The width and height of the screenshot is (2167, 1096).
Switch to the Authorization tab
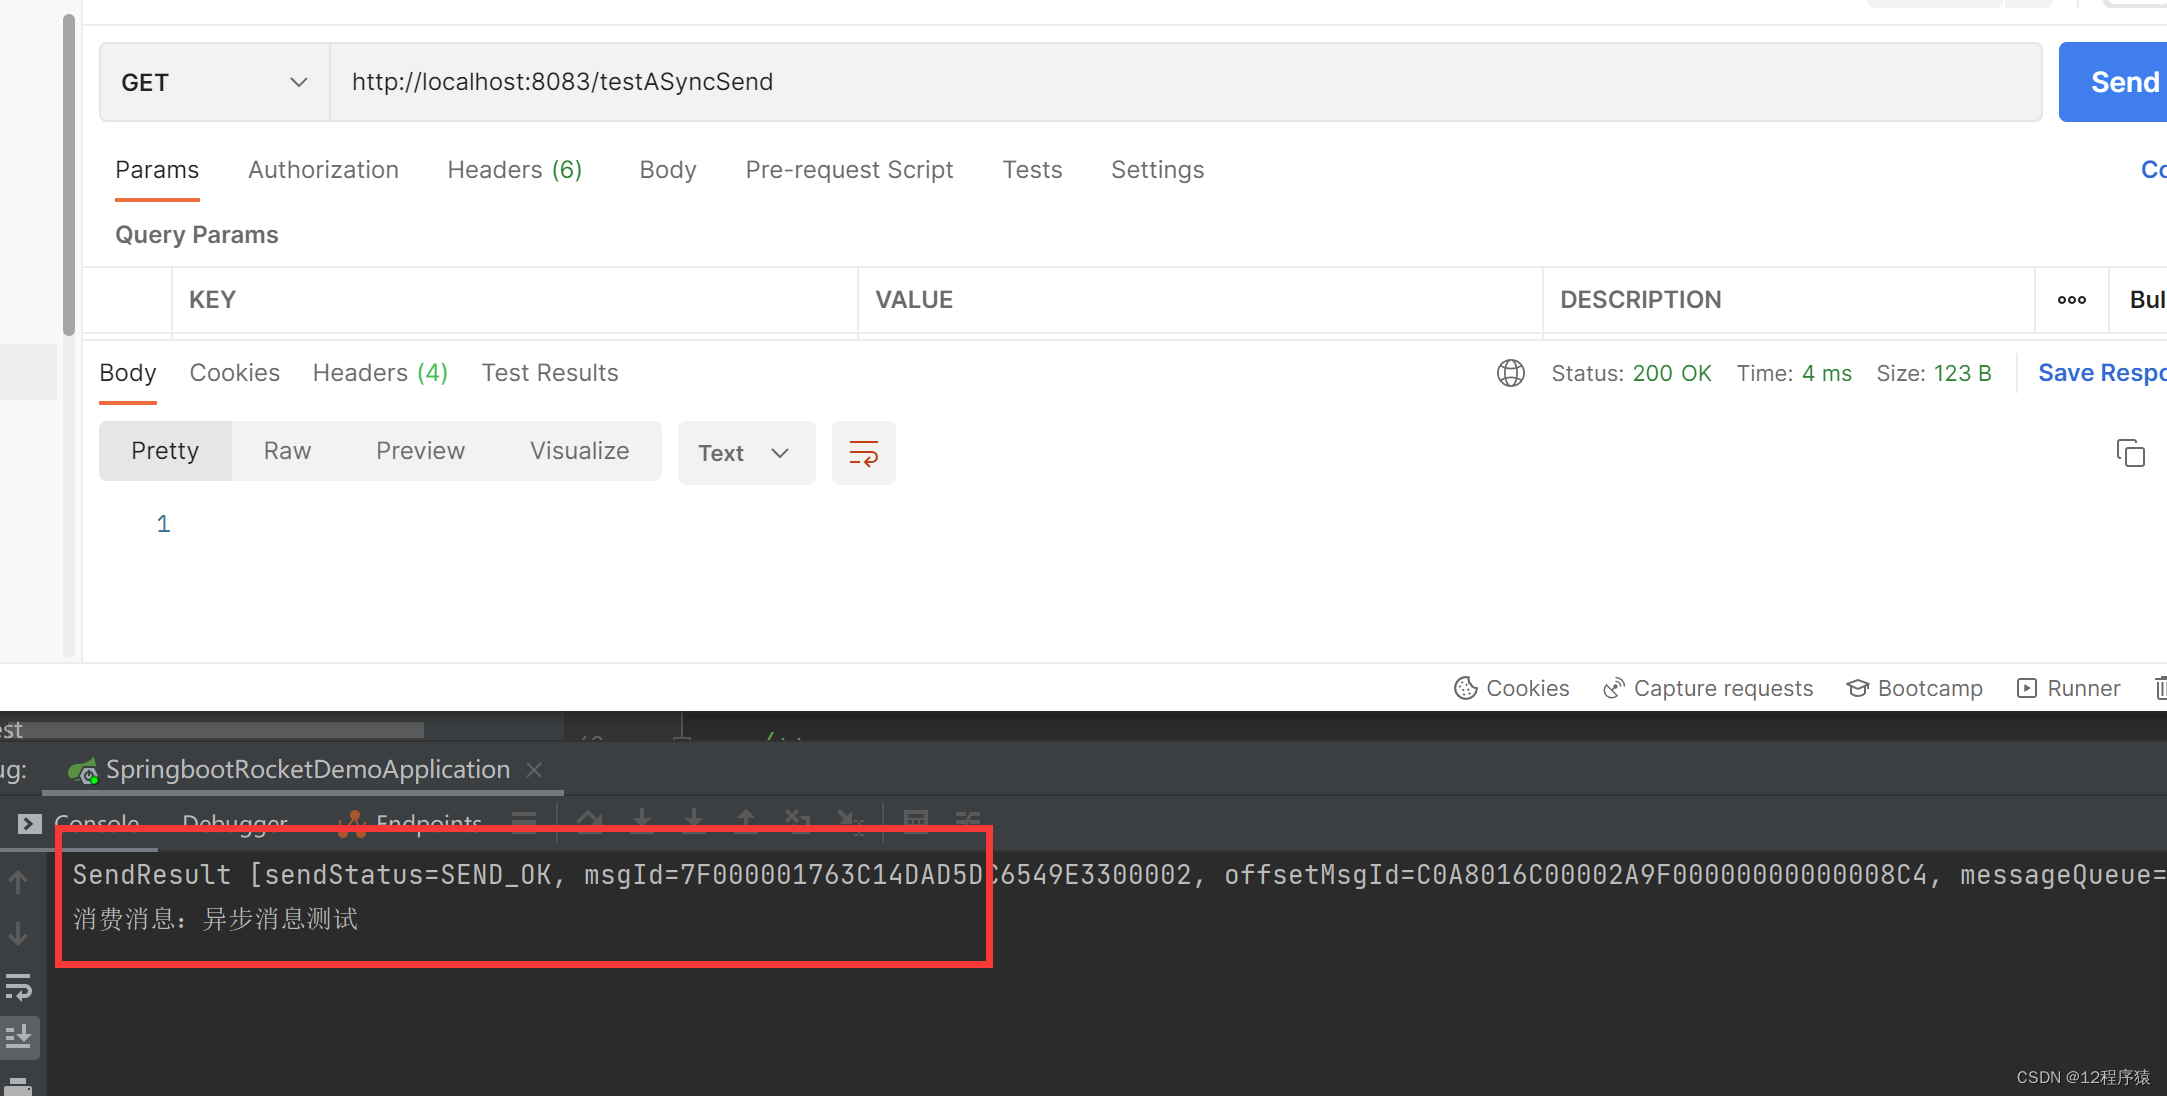[323, 170]
